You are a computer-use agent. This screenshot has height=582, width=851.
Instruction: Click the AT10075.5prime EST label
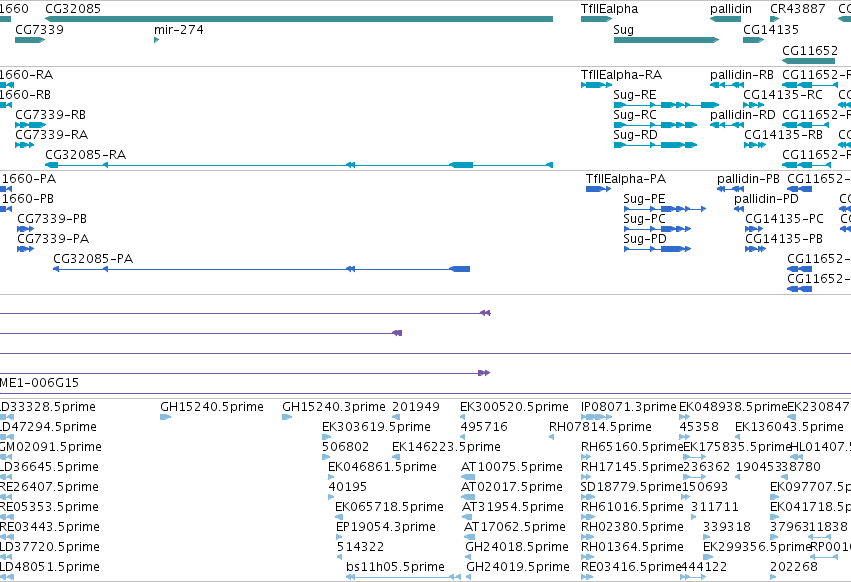point(512,467)
